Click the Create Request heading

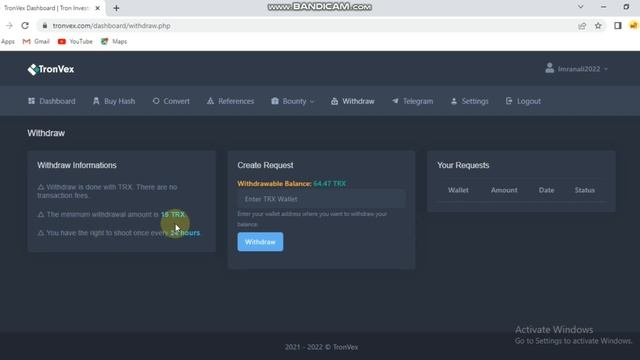[265, 165]
